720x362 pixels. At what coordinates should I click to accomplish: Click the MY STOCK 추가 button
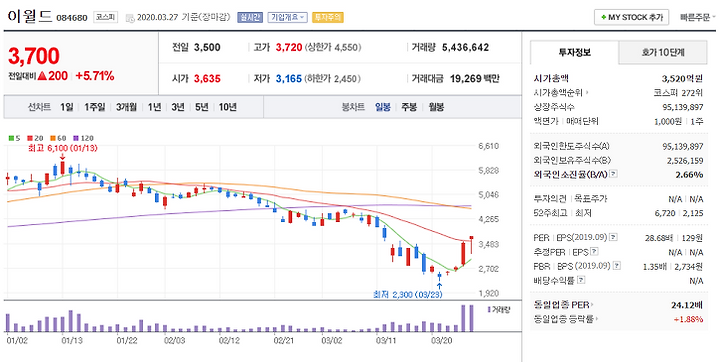632,17
